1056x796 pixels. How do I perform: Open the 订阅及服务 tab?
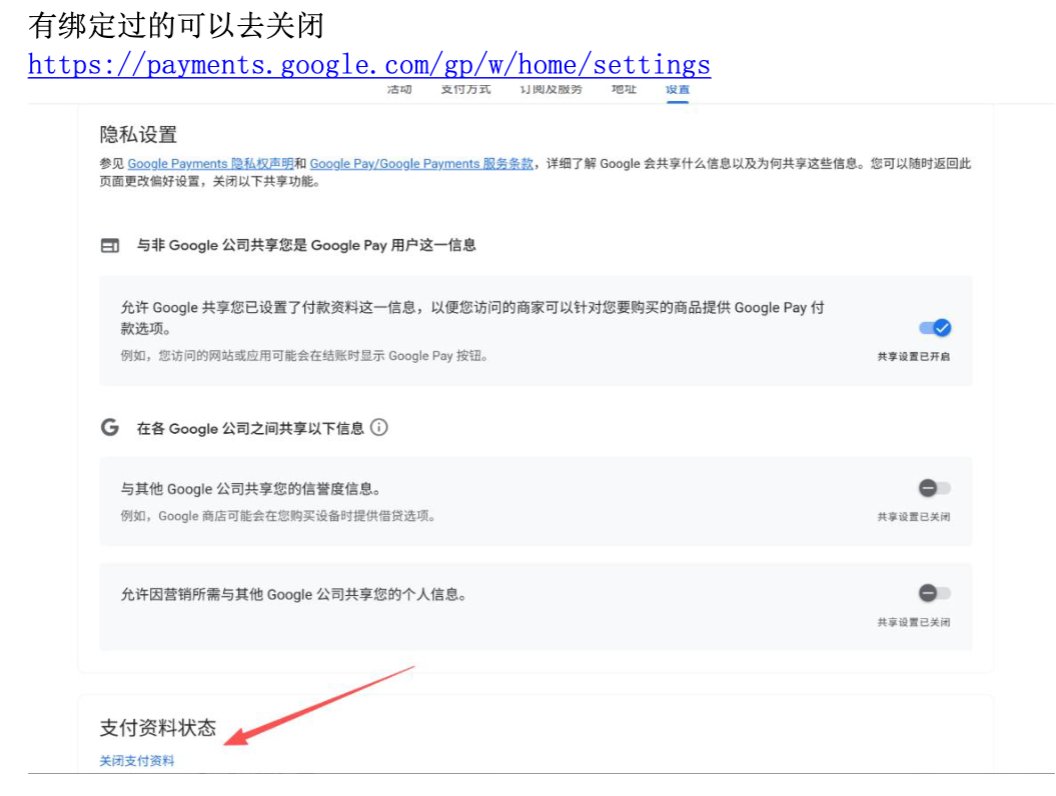pyautogui.click(x=550, y=90)
